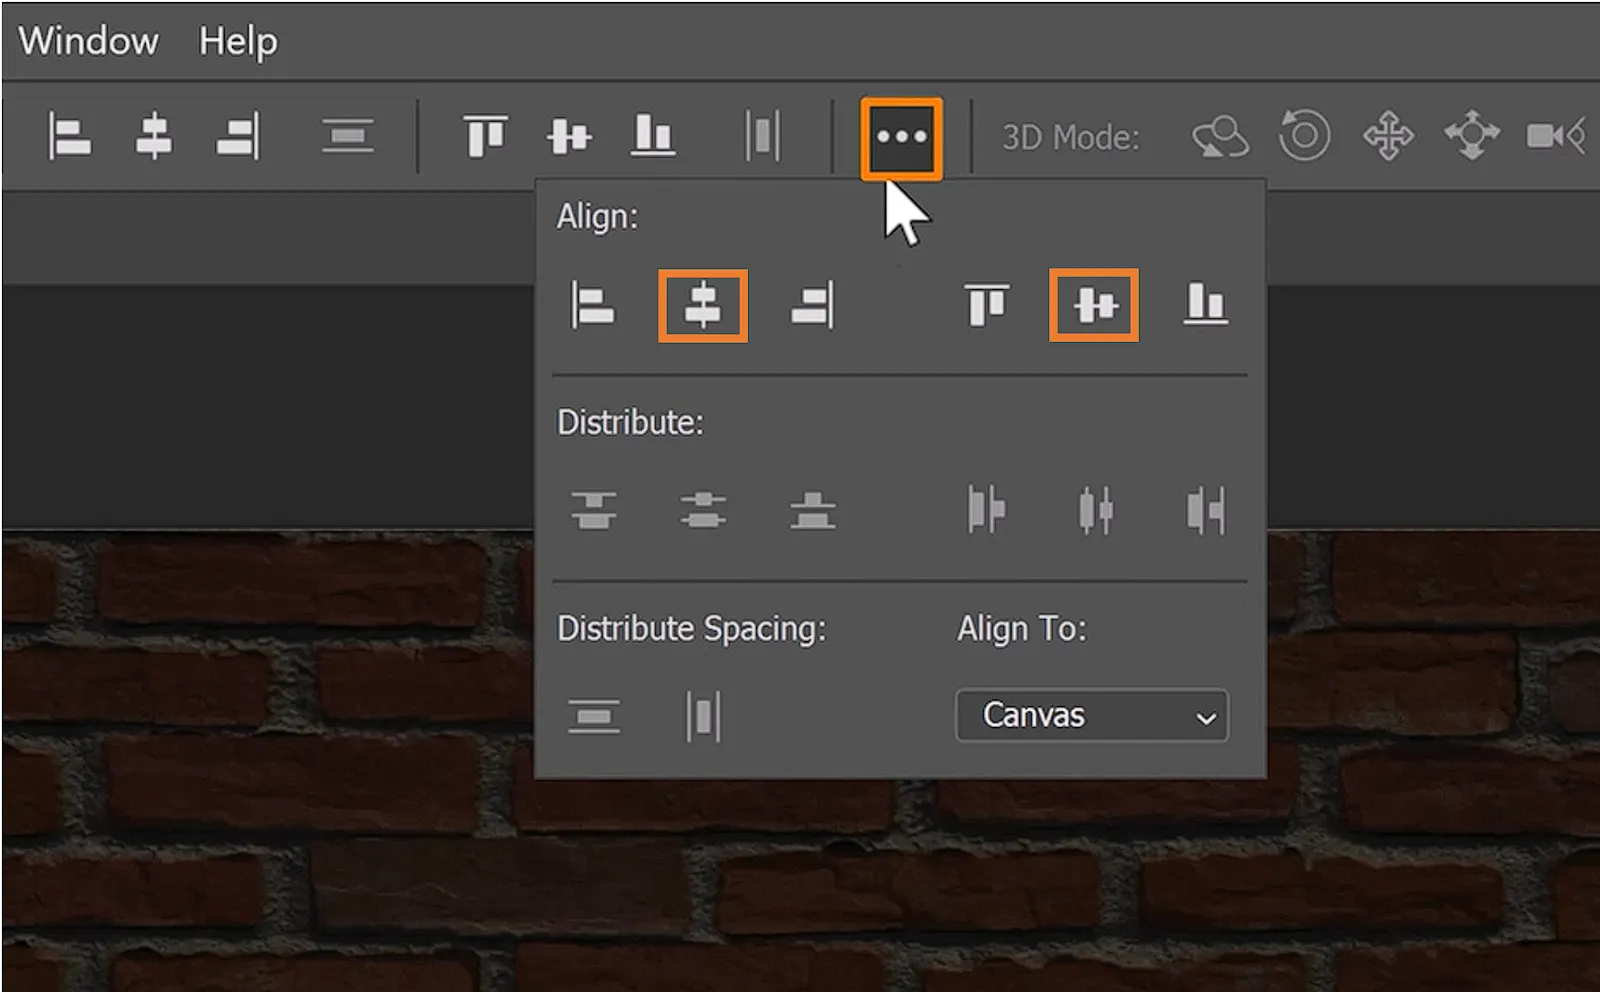
Task: Align bottom edges in the Align popup
Action: tap(1205, 305)
